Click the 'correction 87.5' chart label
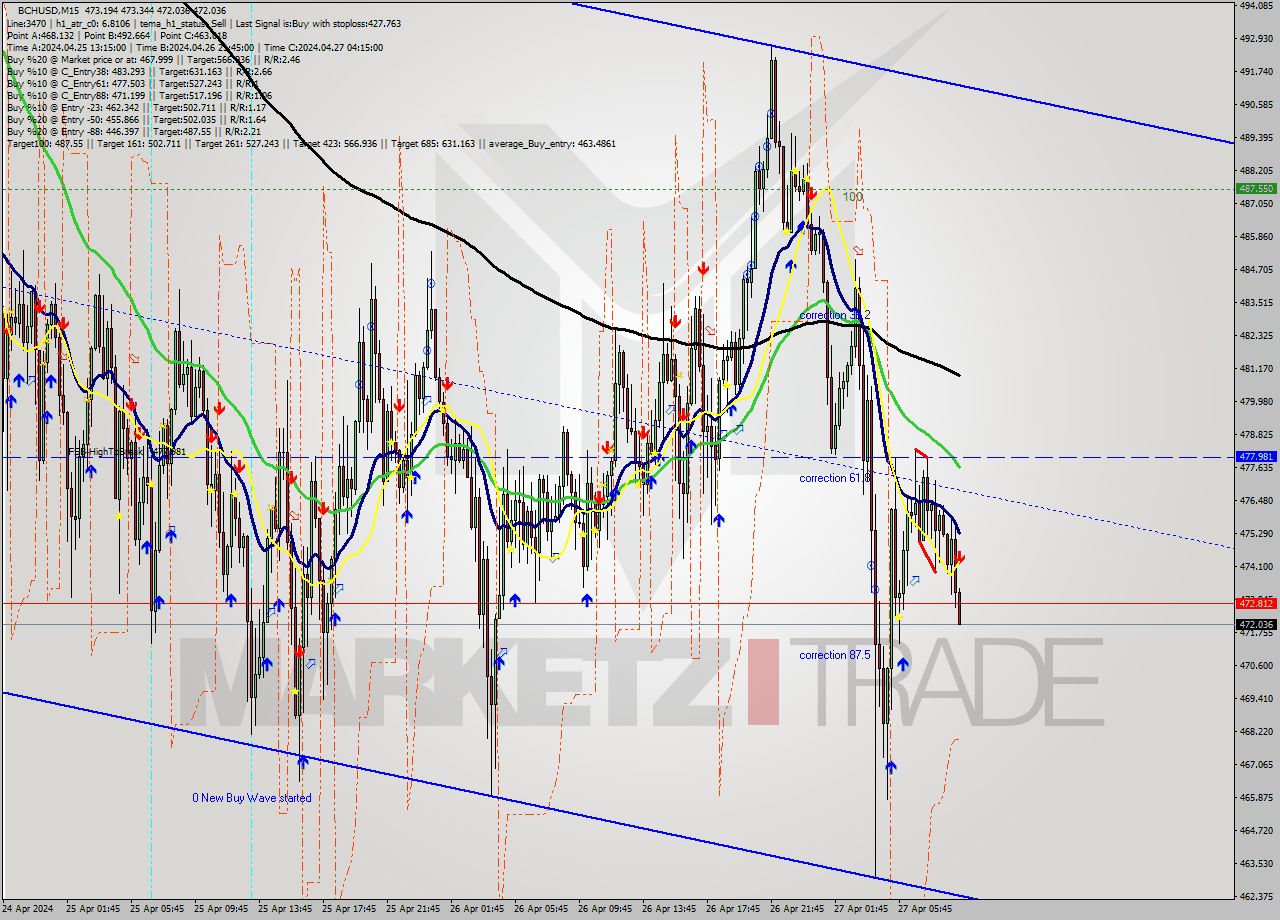This screenshot has height=920, width=1280. click(835, 655)
